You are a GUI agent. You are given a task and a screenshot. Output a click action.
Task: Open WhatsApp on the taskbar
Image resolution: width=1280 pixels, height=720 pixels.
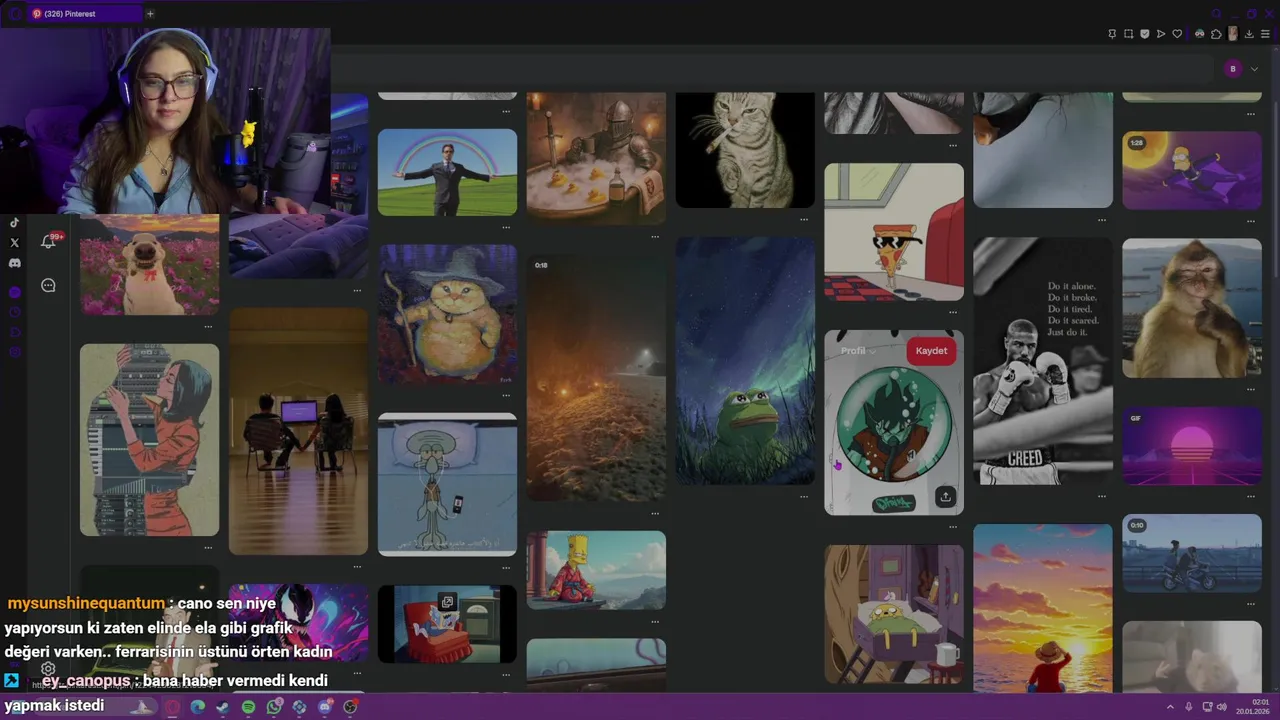pos(274,707)
